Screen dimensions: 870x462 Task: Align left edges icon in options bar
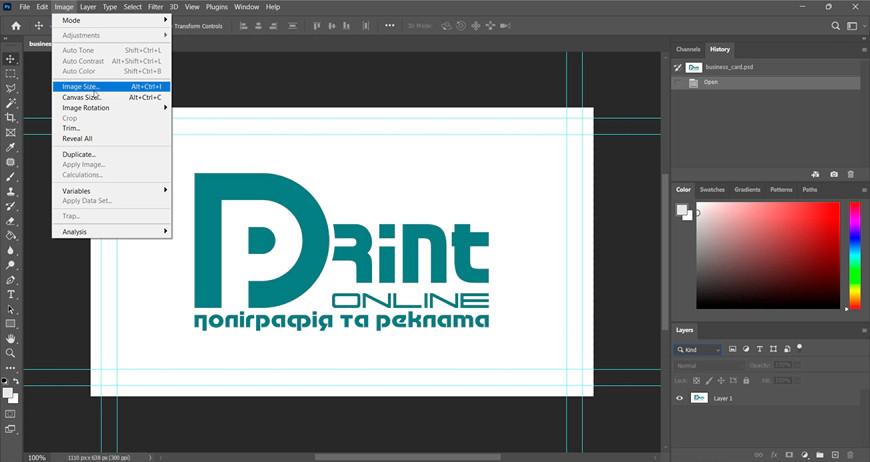pyautogui.click(x=244, y=26)
